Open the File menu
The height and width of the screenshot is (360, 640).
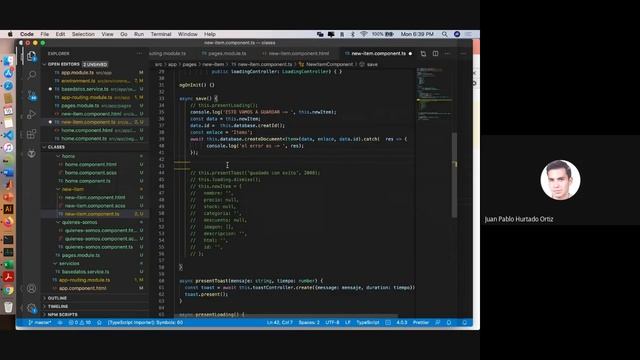(44, 34)
